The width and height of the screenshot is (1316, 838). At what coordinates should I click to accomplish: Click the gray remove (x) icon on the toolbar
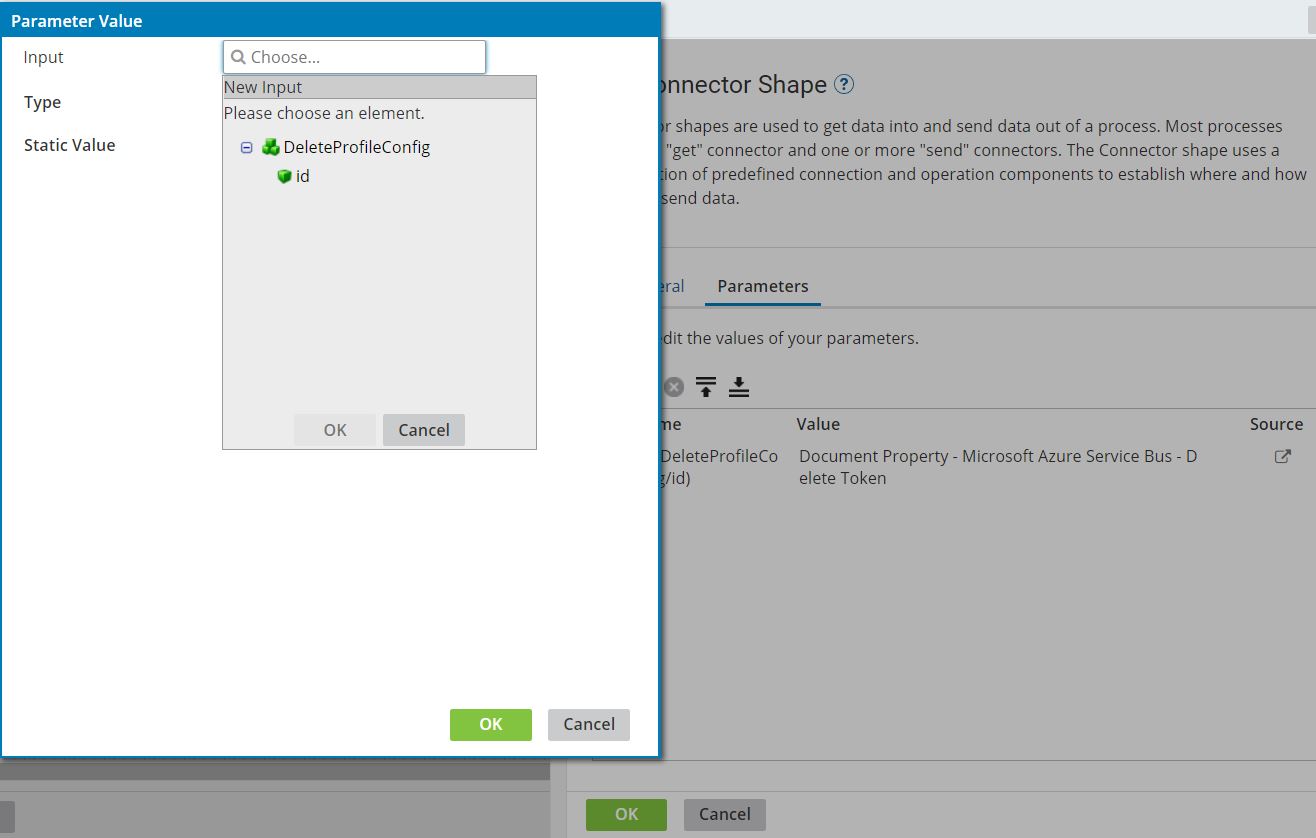(x=673, y=387)
